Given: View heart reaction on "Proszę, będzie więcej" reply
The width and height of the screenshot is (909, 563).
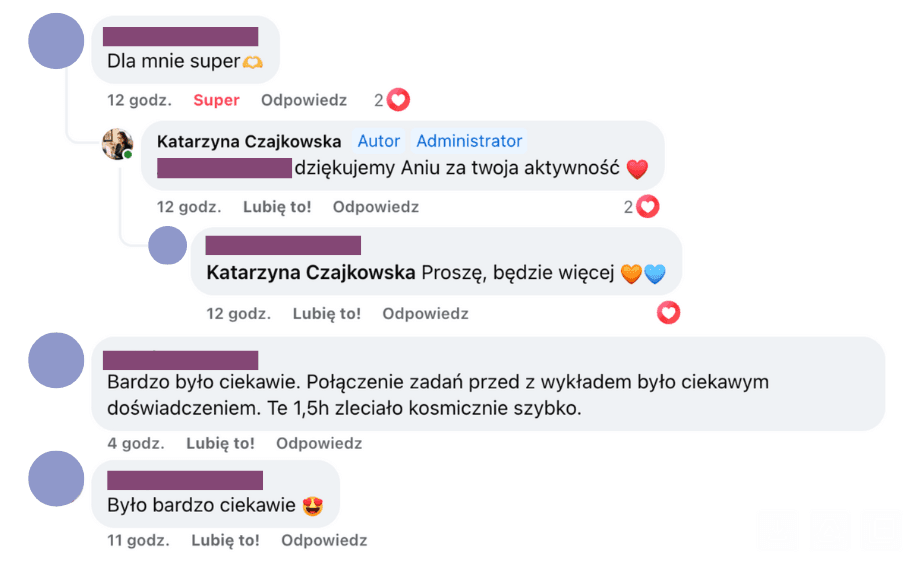Looking at the screenshot, I should pos(668,313).
